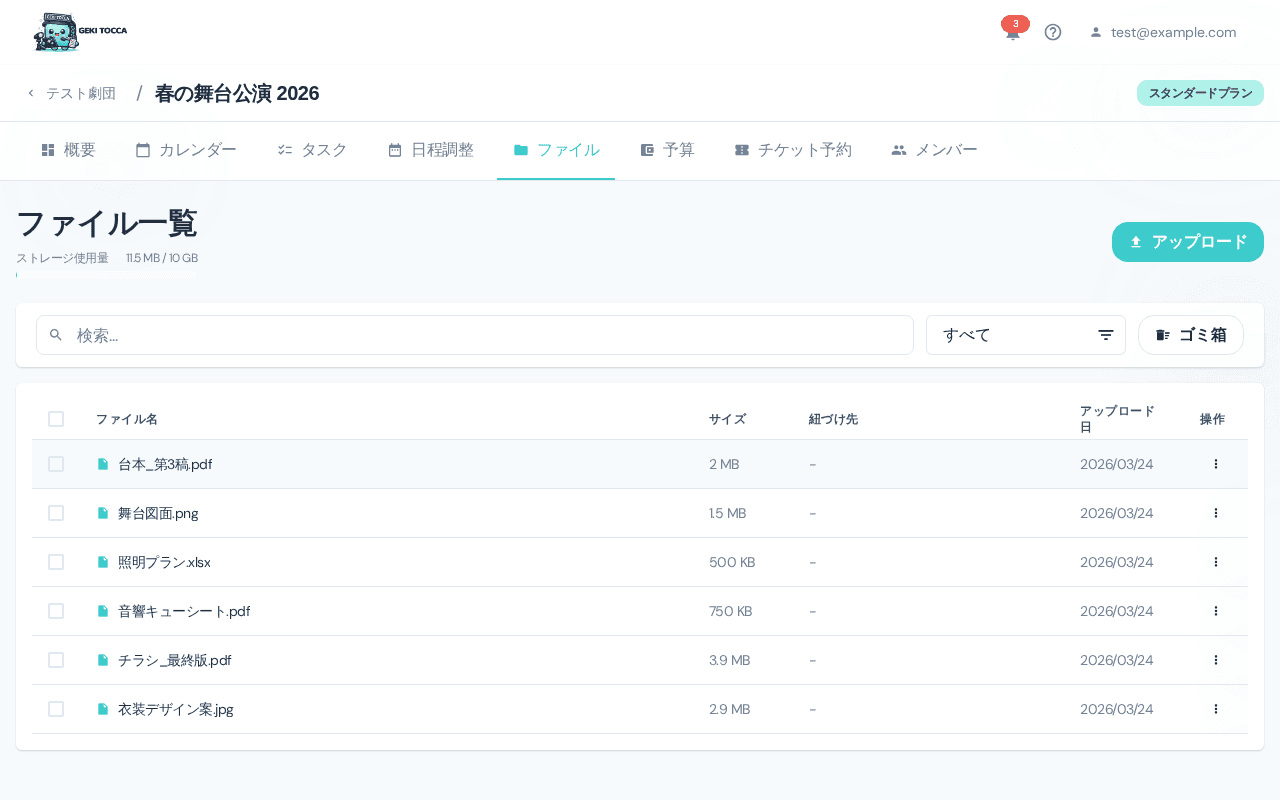Screen dimensions: 1280x800
Task: Click the help question mark icon
Action: (x=1052, y=32)
